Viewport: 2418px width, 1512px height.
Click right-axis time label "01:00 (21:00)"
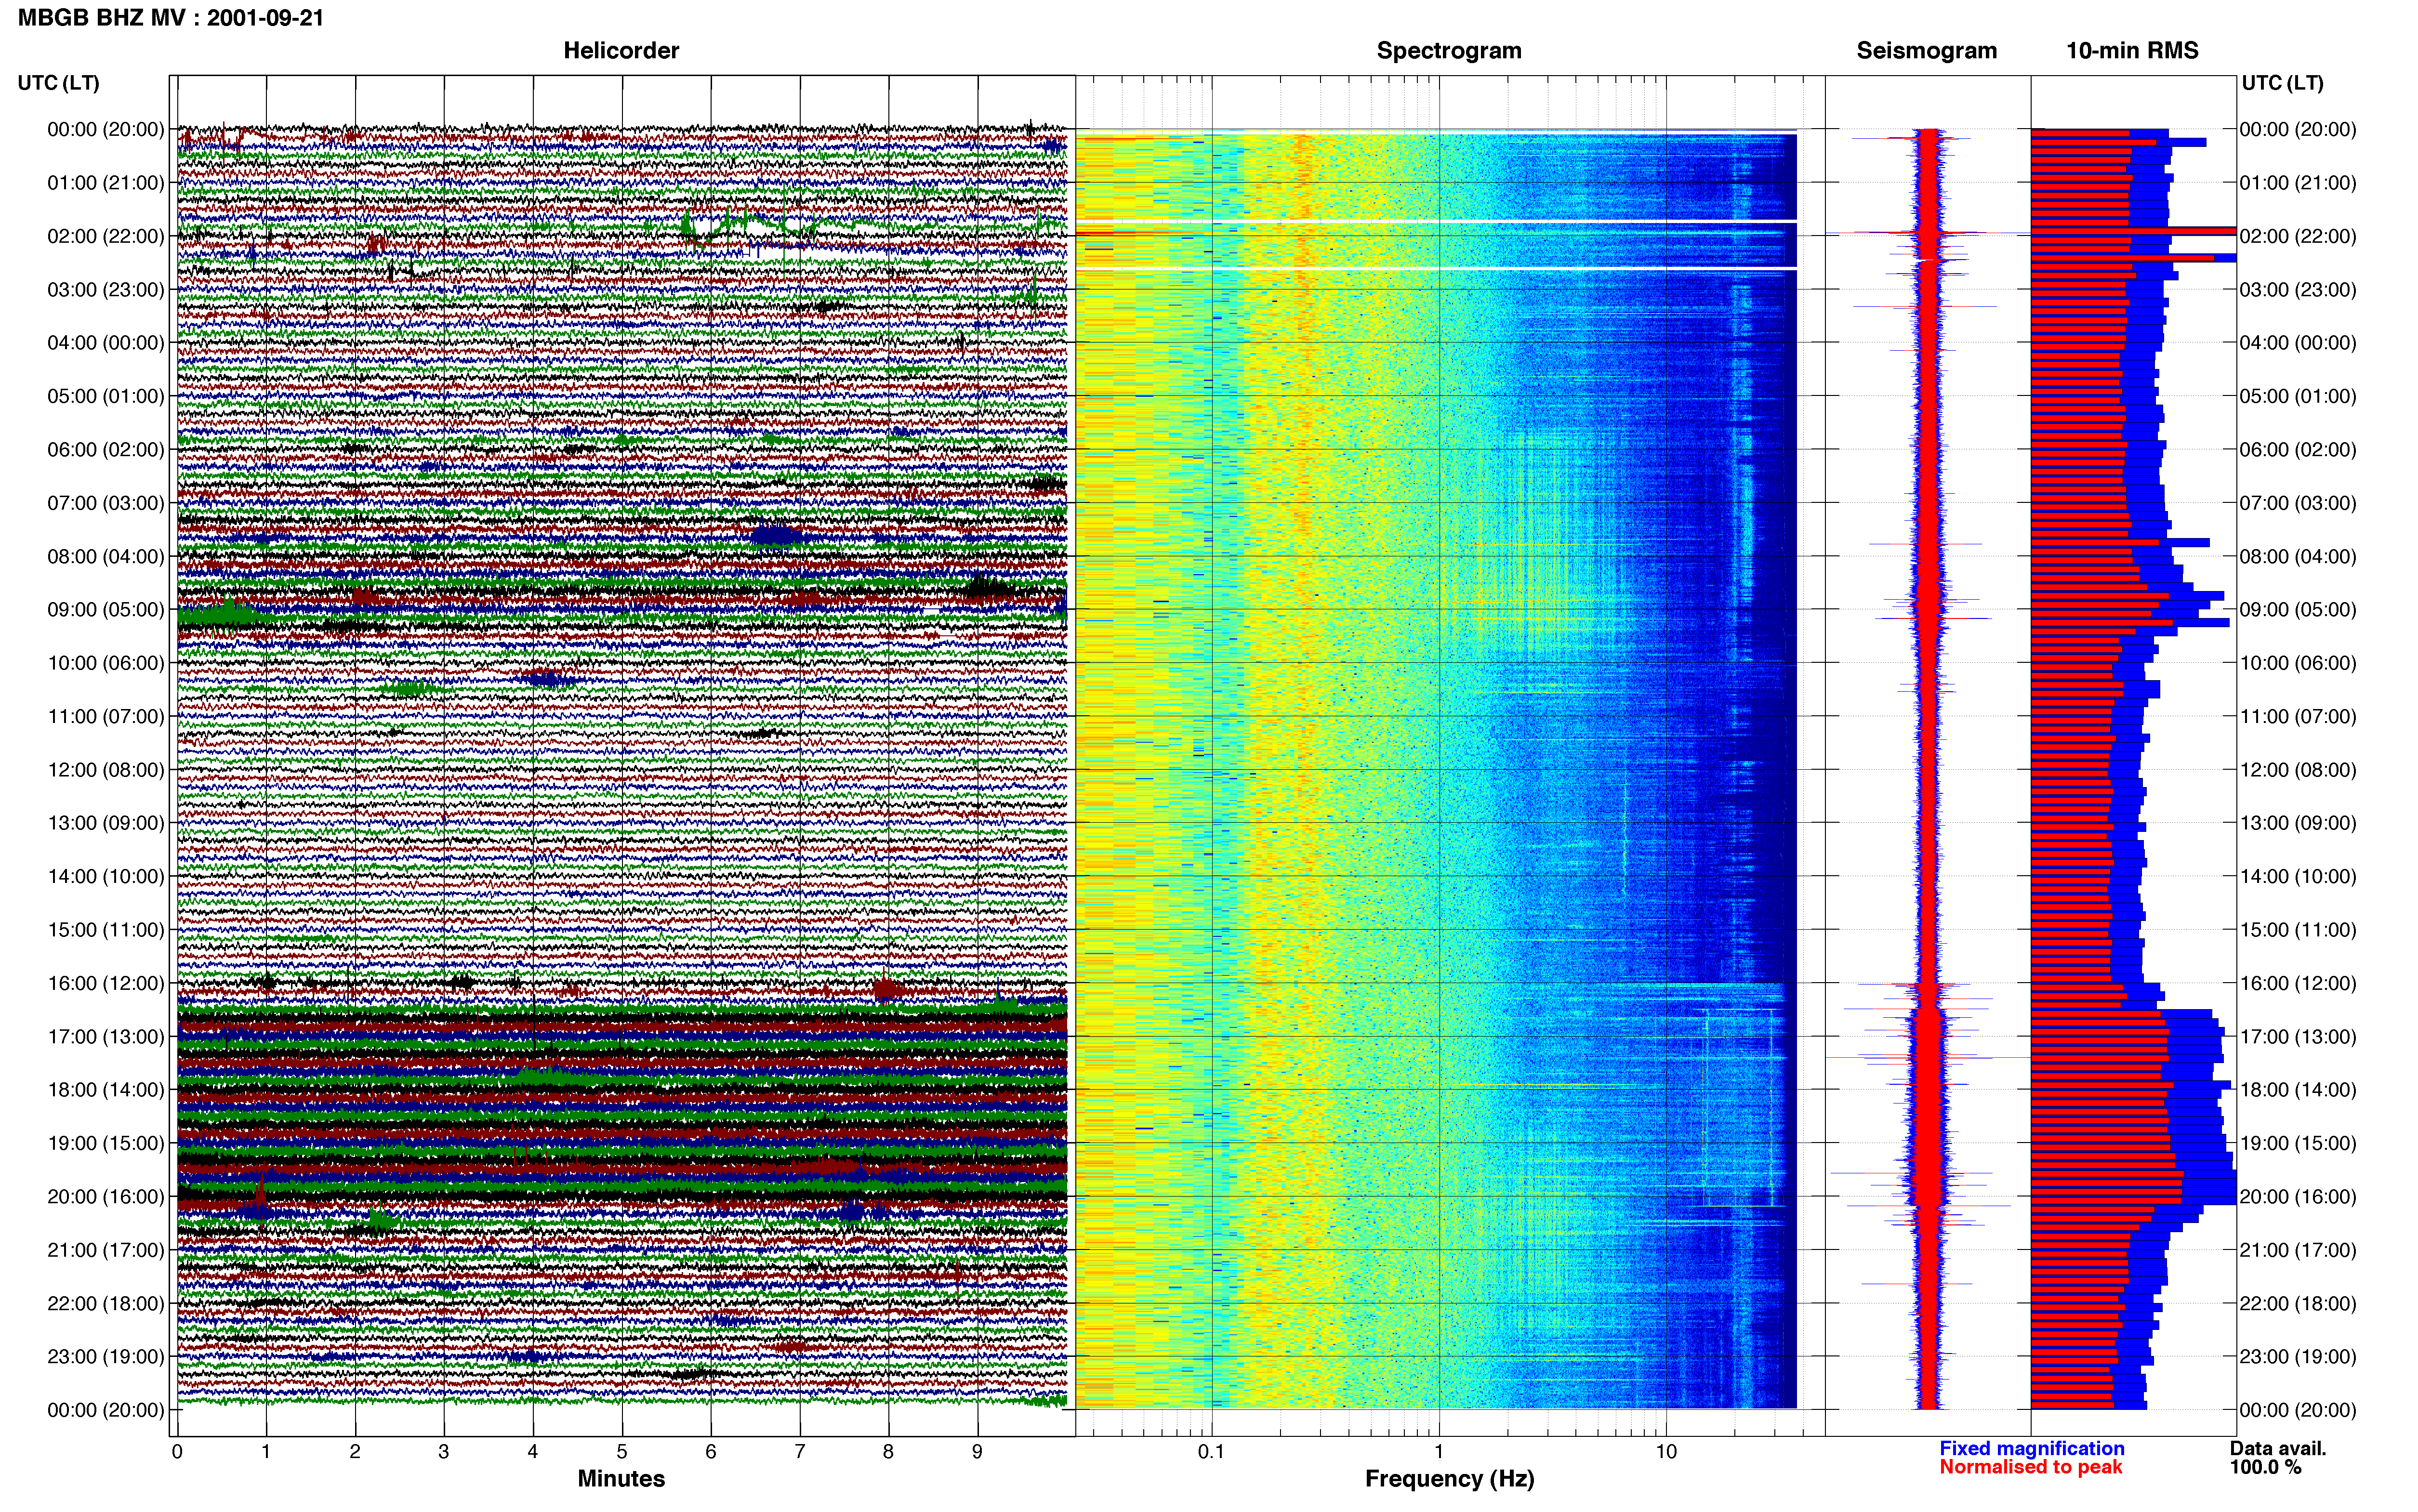pyautogui.click(x=2298, y=182)
